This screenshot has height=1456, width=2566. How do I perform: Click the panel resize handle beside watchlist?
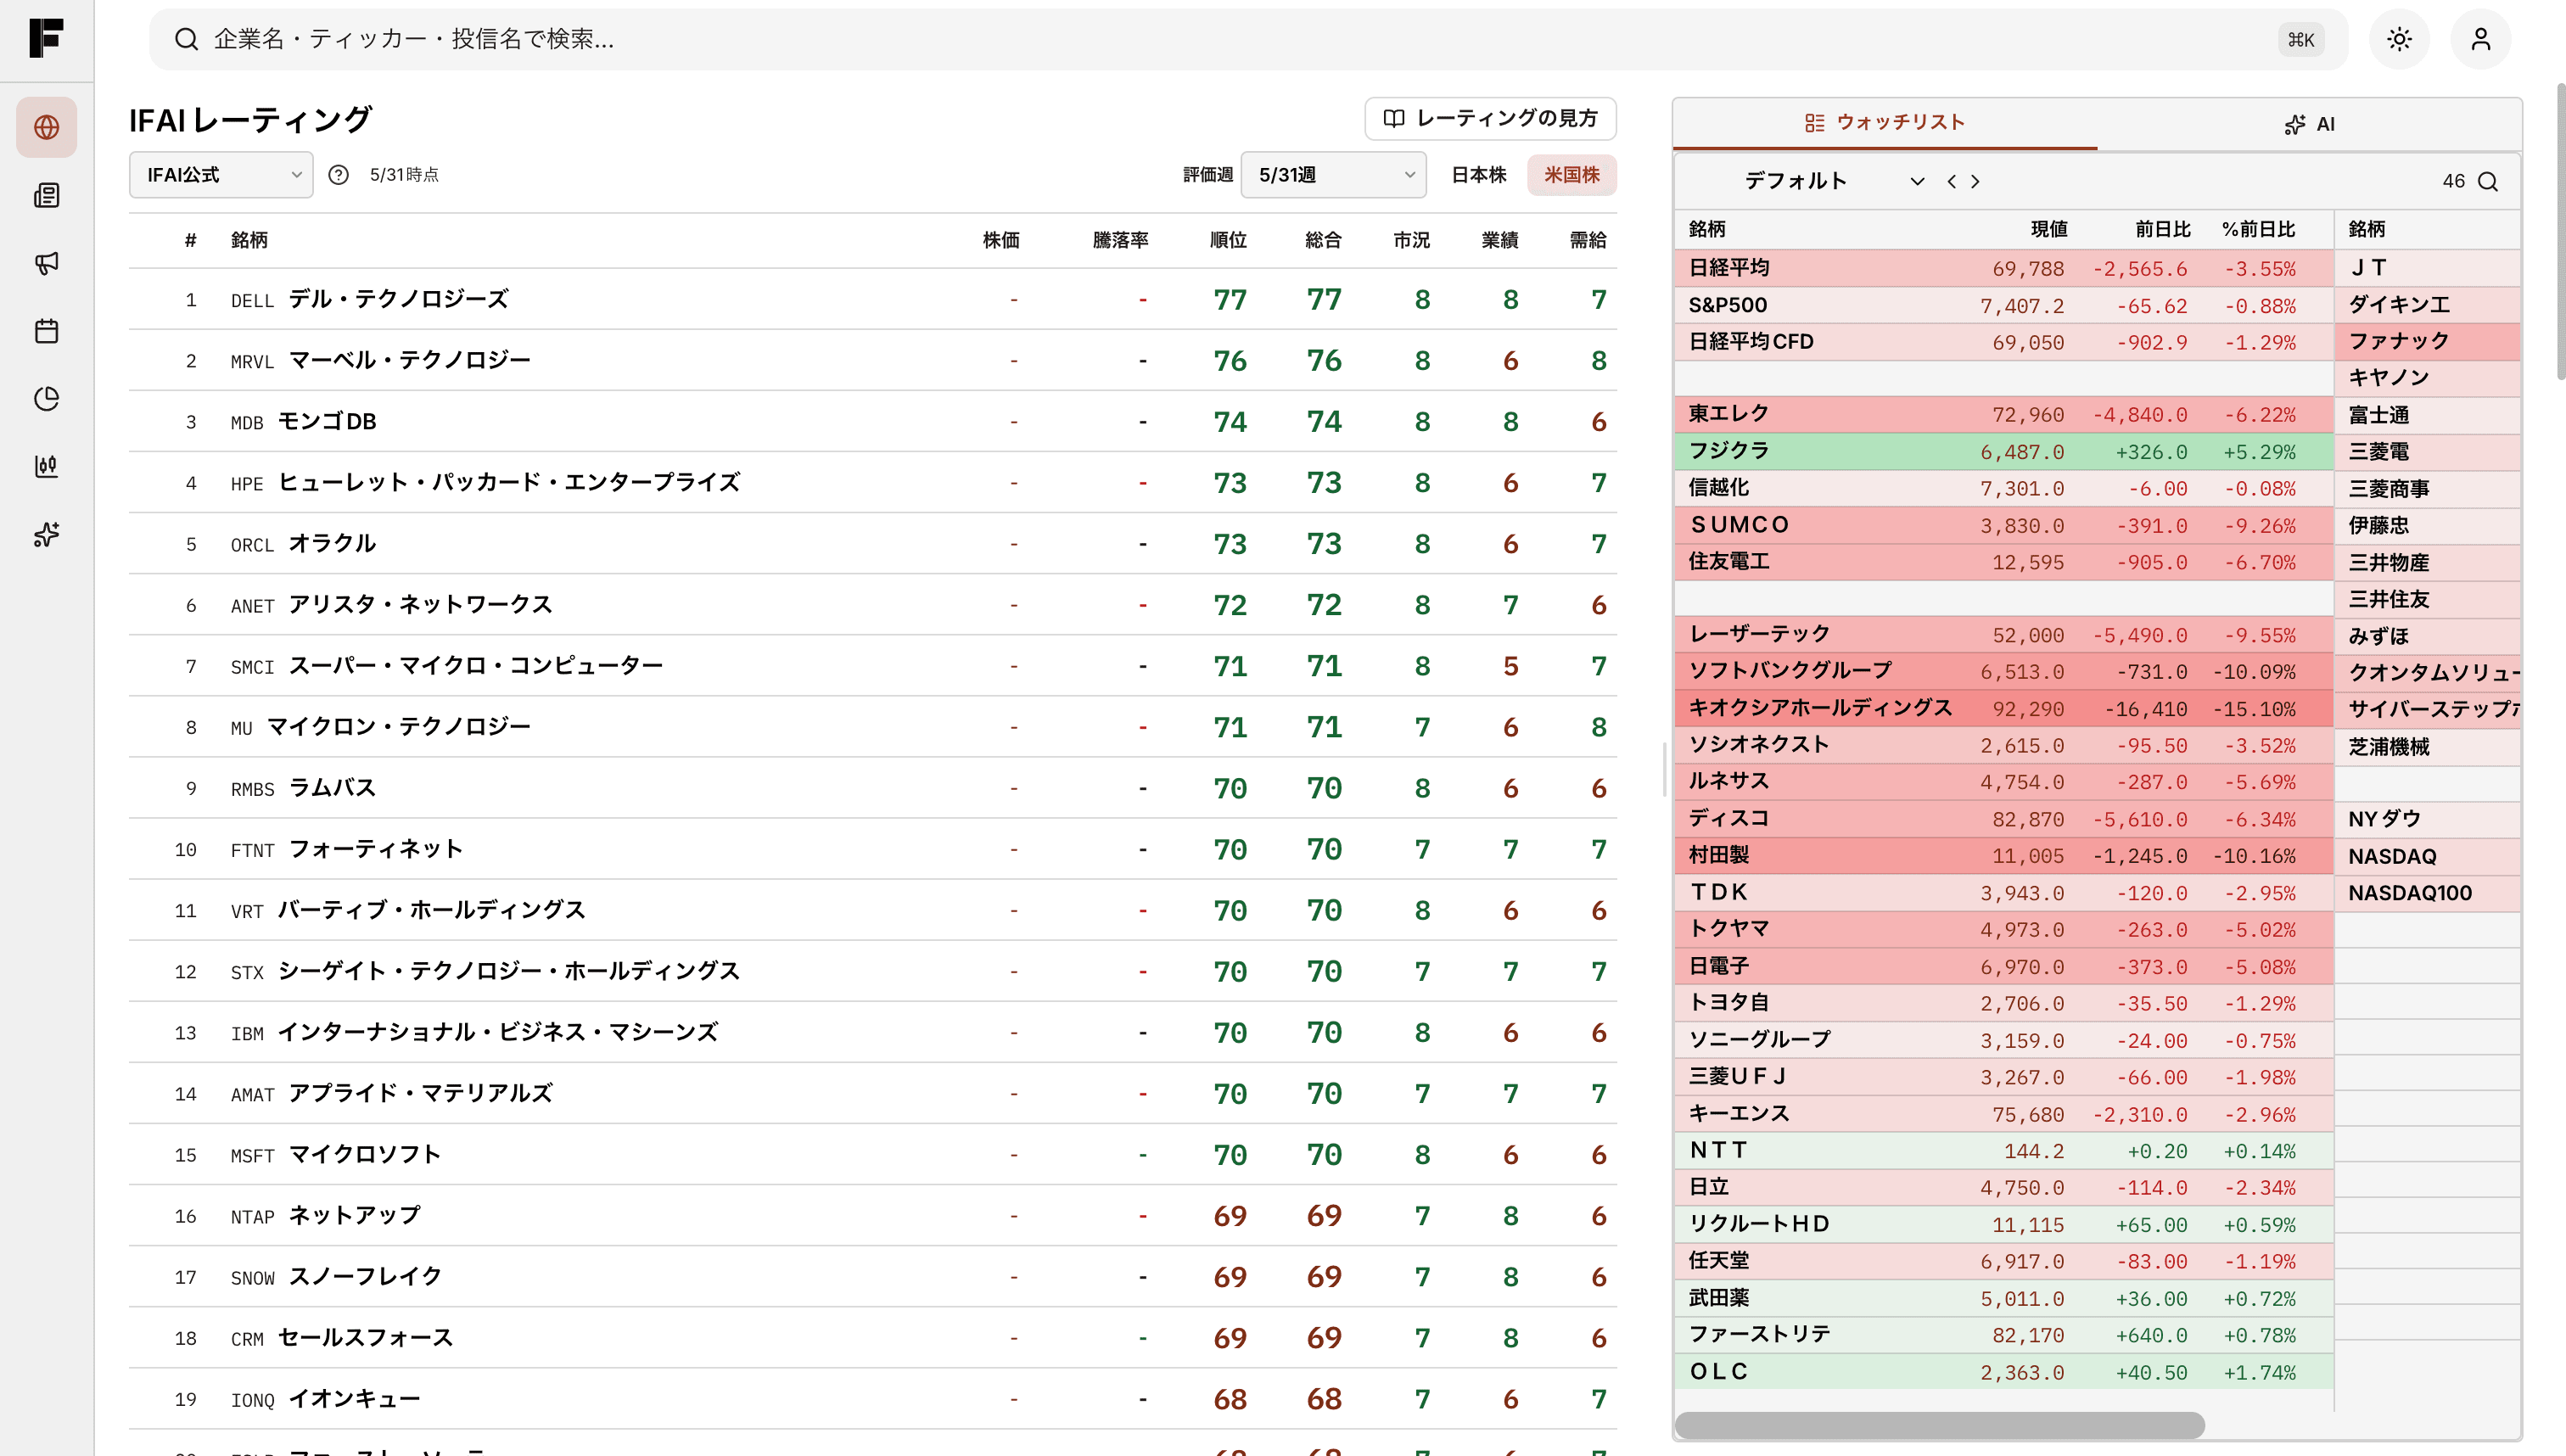(x=1664, y=769)
